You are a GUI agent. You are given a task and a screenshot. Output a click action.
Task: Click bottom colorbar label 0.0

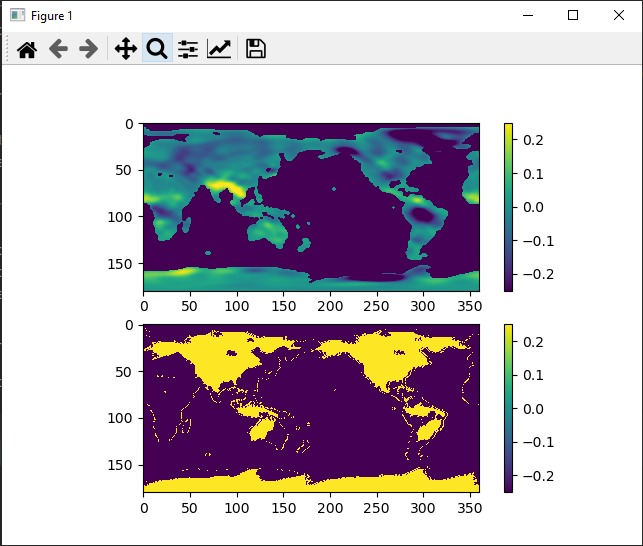(x=533, y=409)
